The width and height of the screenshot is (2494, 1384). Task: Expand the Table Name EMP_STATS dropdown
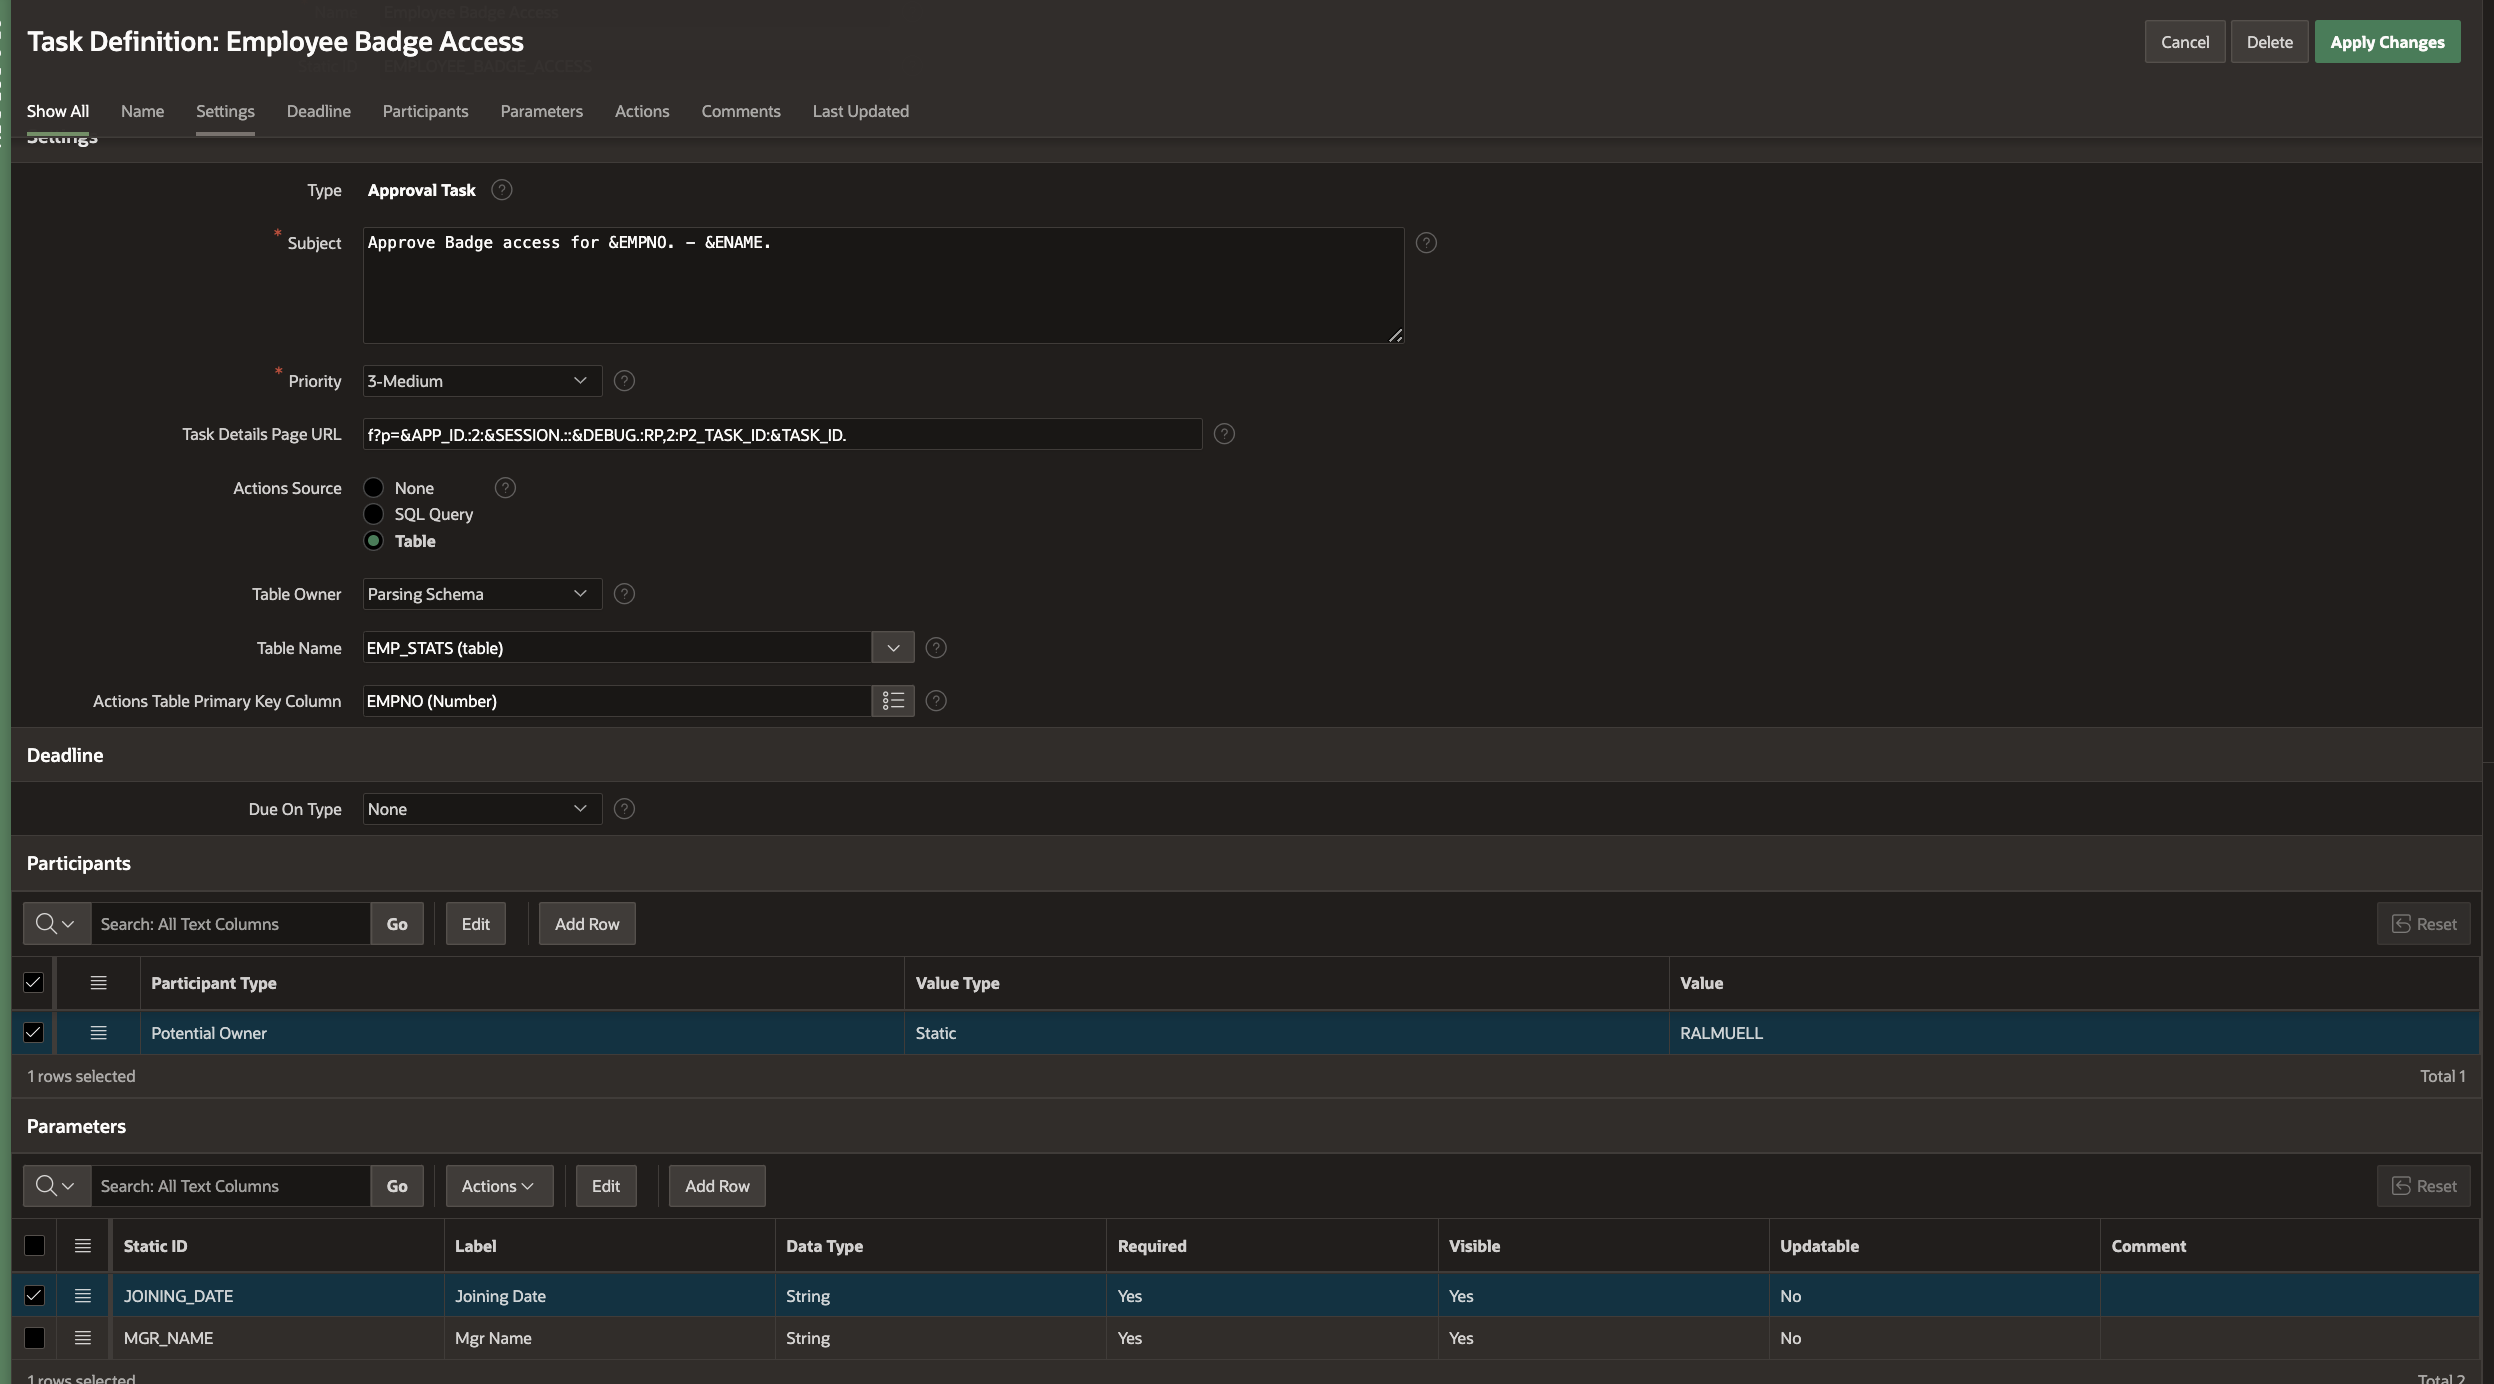[893, 648]
